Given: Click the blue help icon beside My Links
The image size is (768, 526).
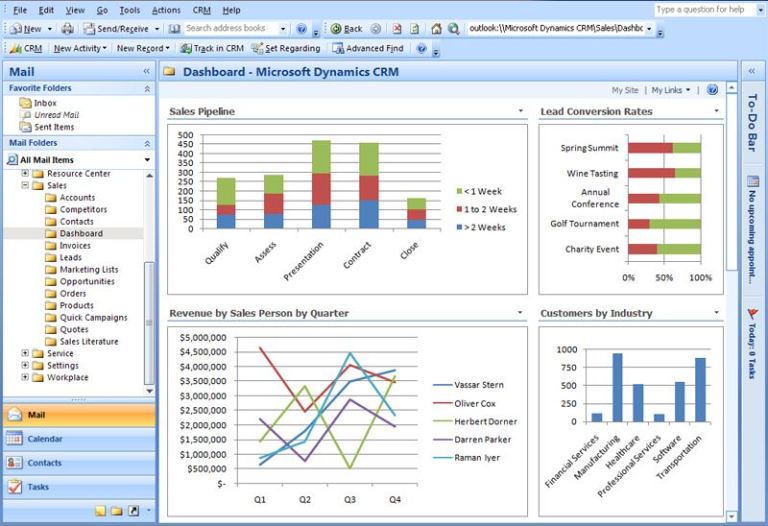Looking at the screenshot, I should point(712,90).
